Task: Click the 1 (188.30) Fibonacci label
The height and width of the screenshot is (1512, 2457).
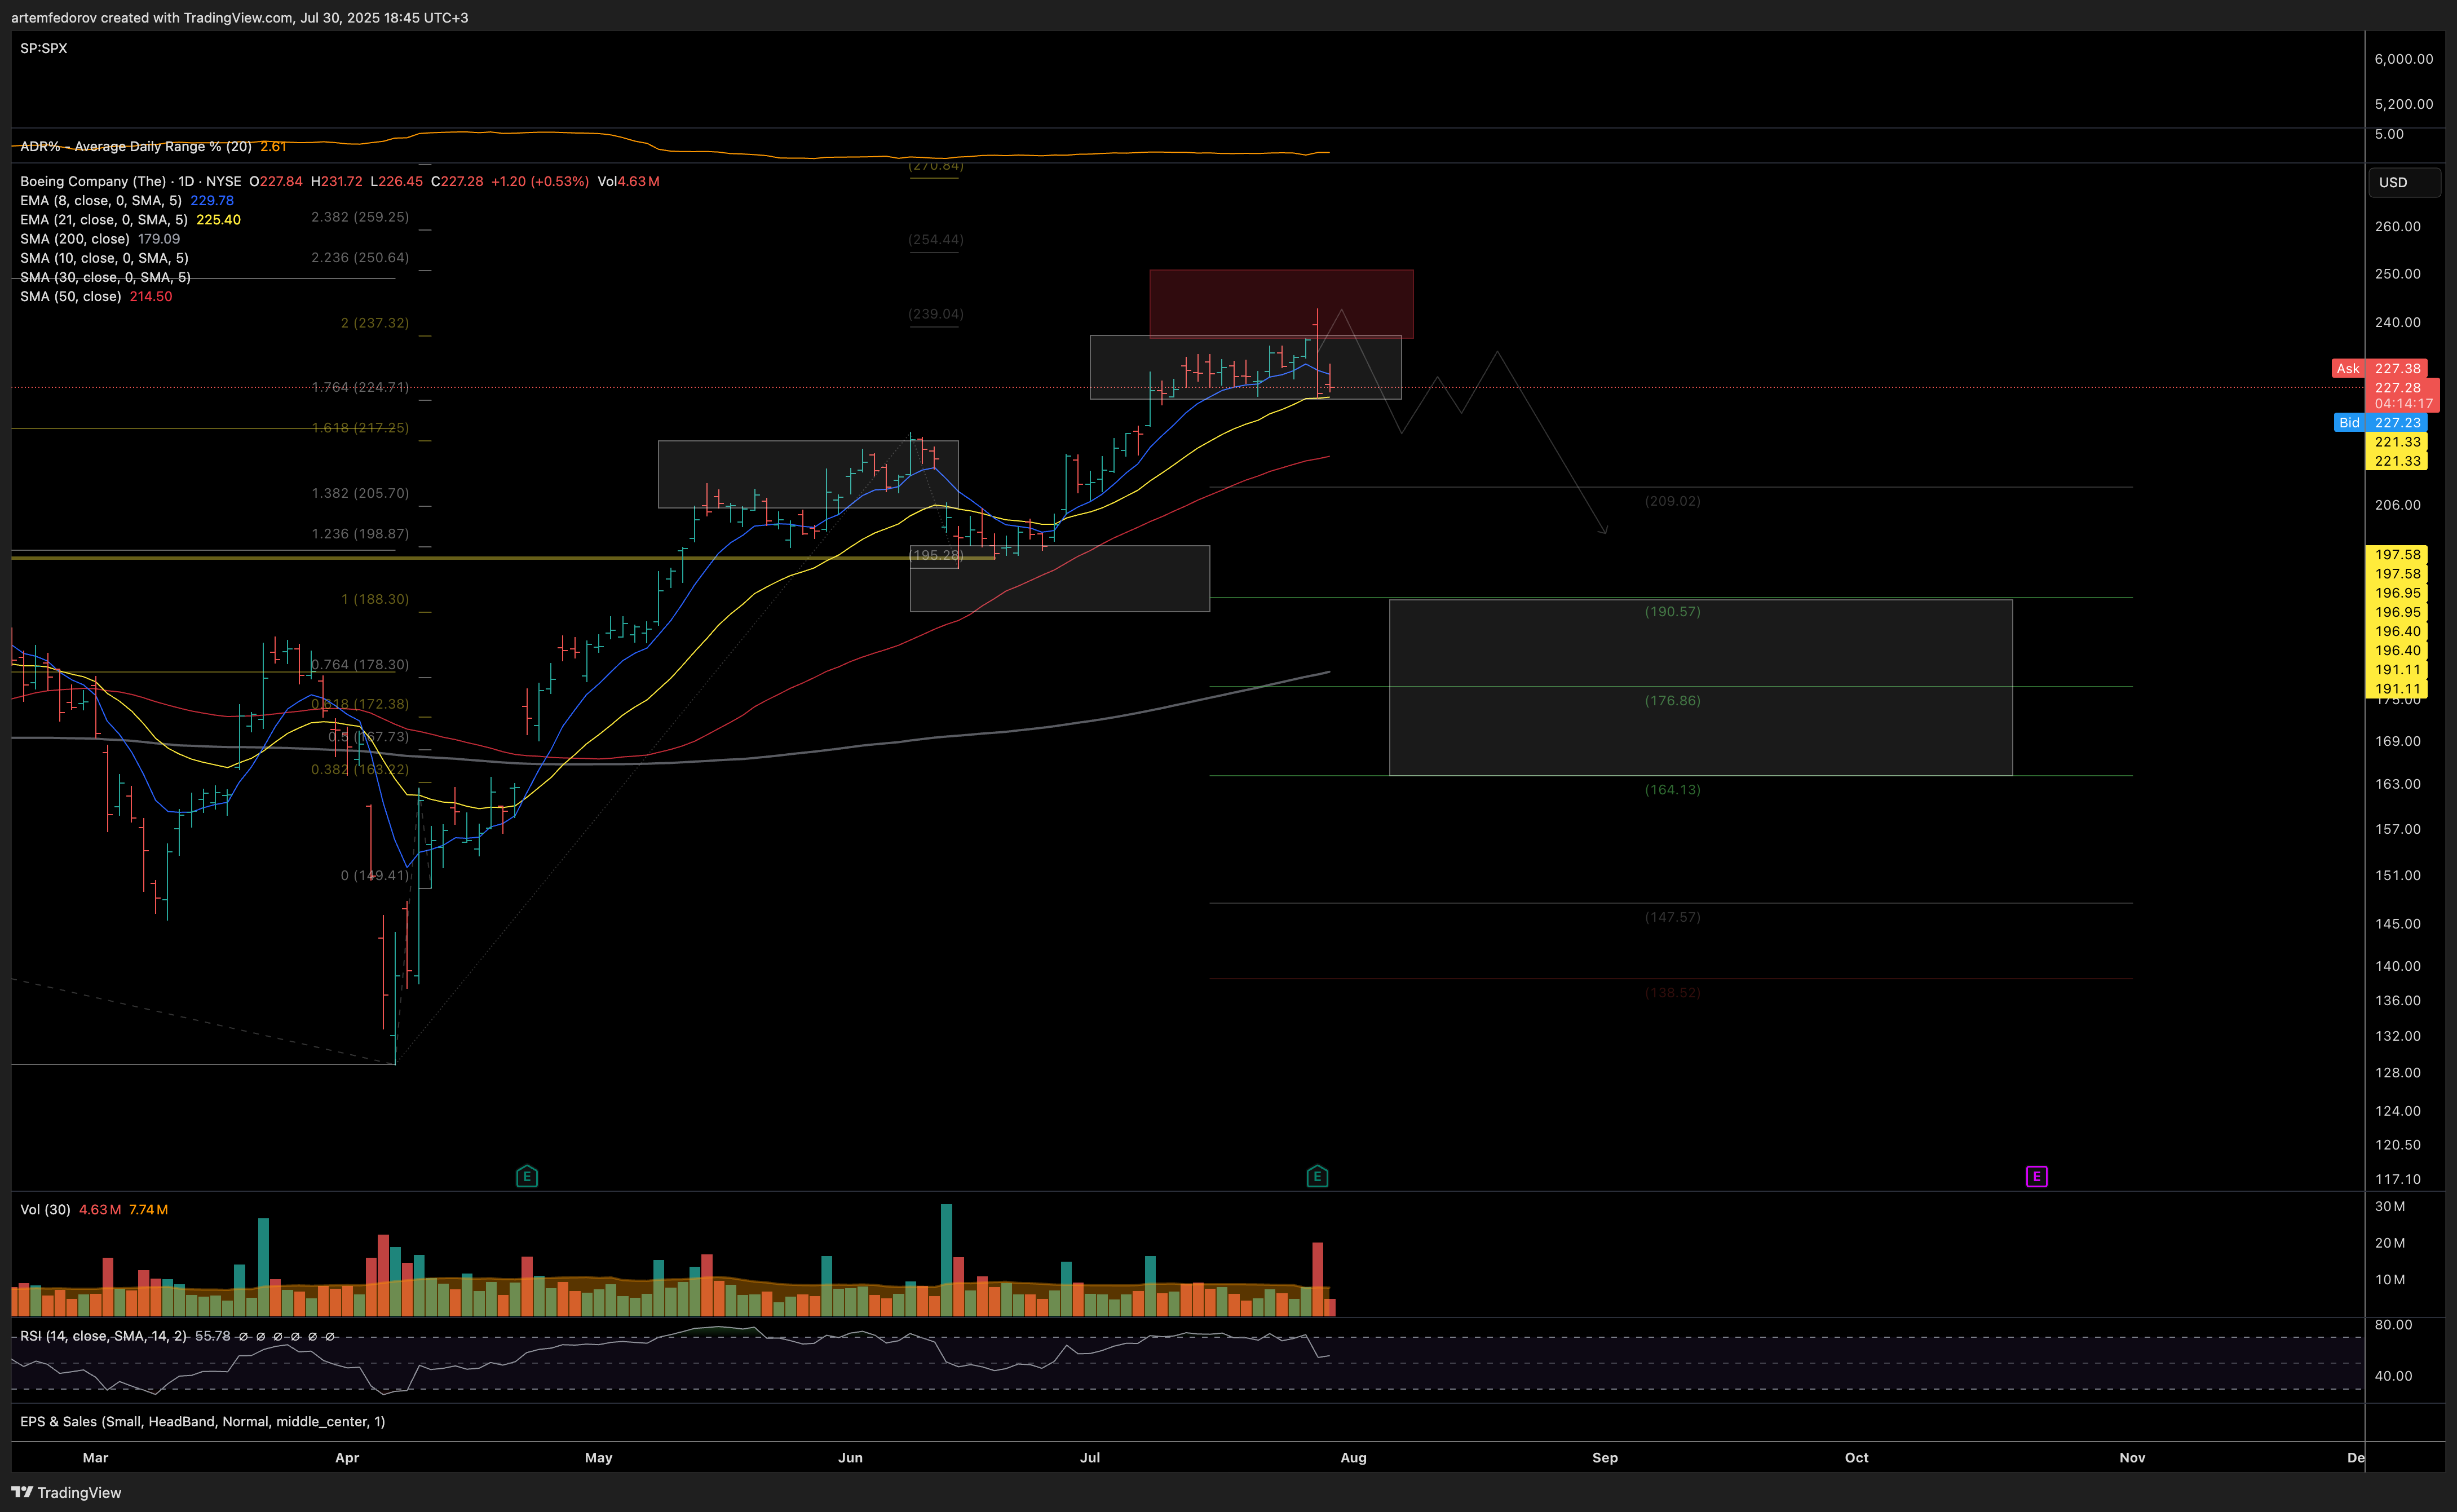Action: (x=375, y=599)
